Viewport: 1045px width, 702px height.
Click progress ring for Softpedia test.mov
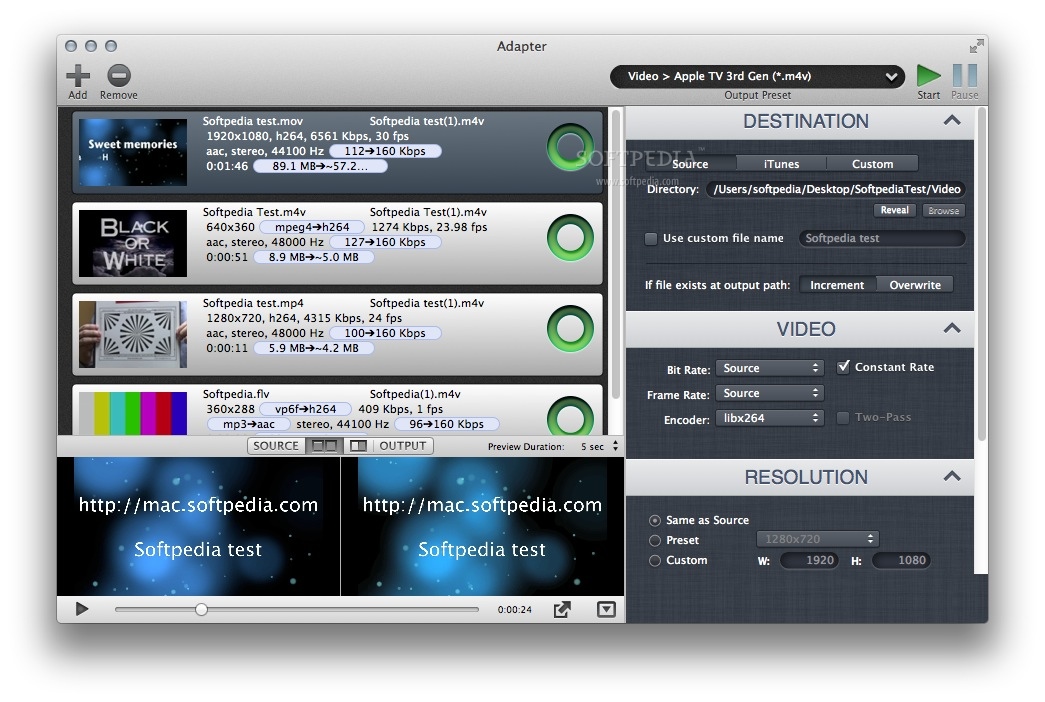coord(570,147)
